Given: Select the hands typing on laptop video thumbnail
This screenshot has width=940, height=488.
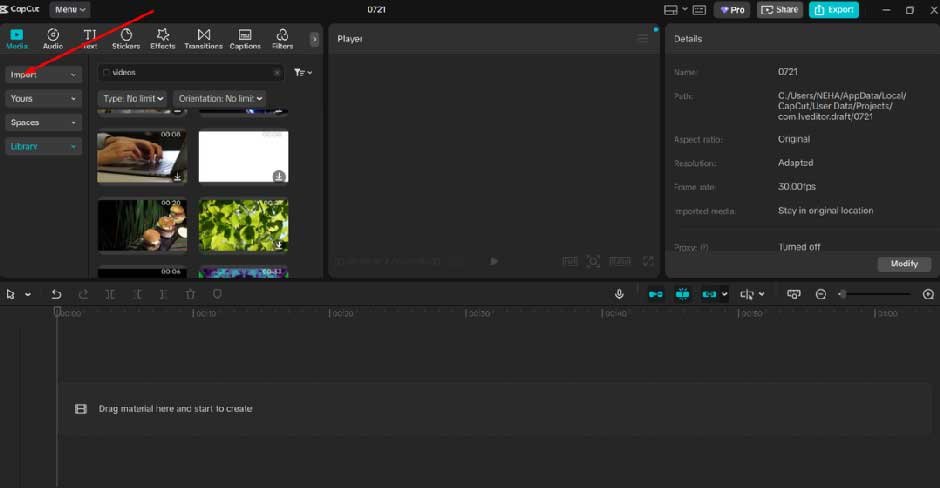Looking at the screenshot, I should coord(142,156).
